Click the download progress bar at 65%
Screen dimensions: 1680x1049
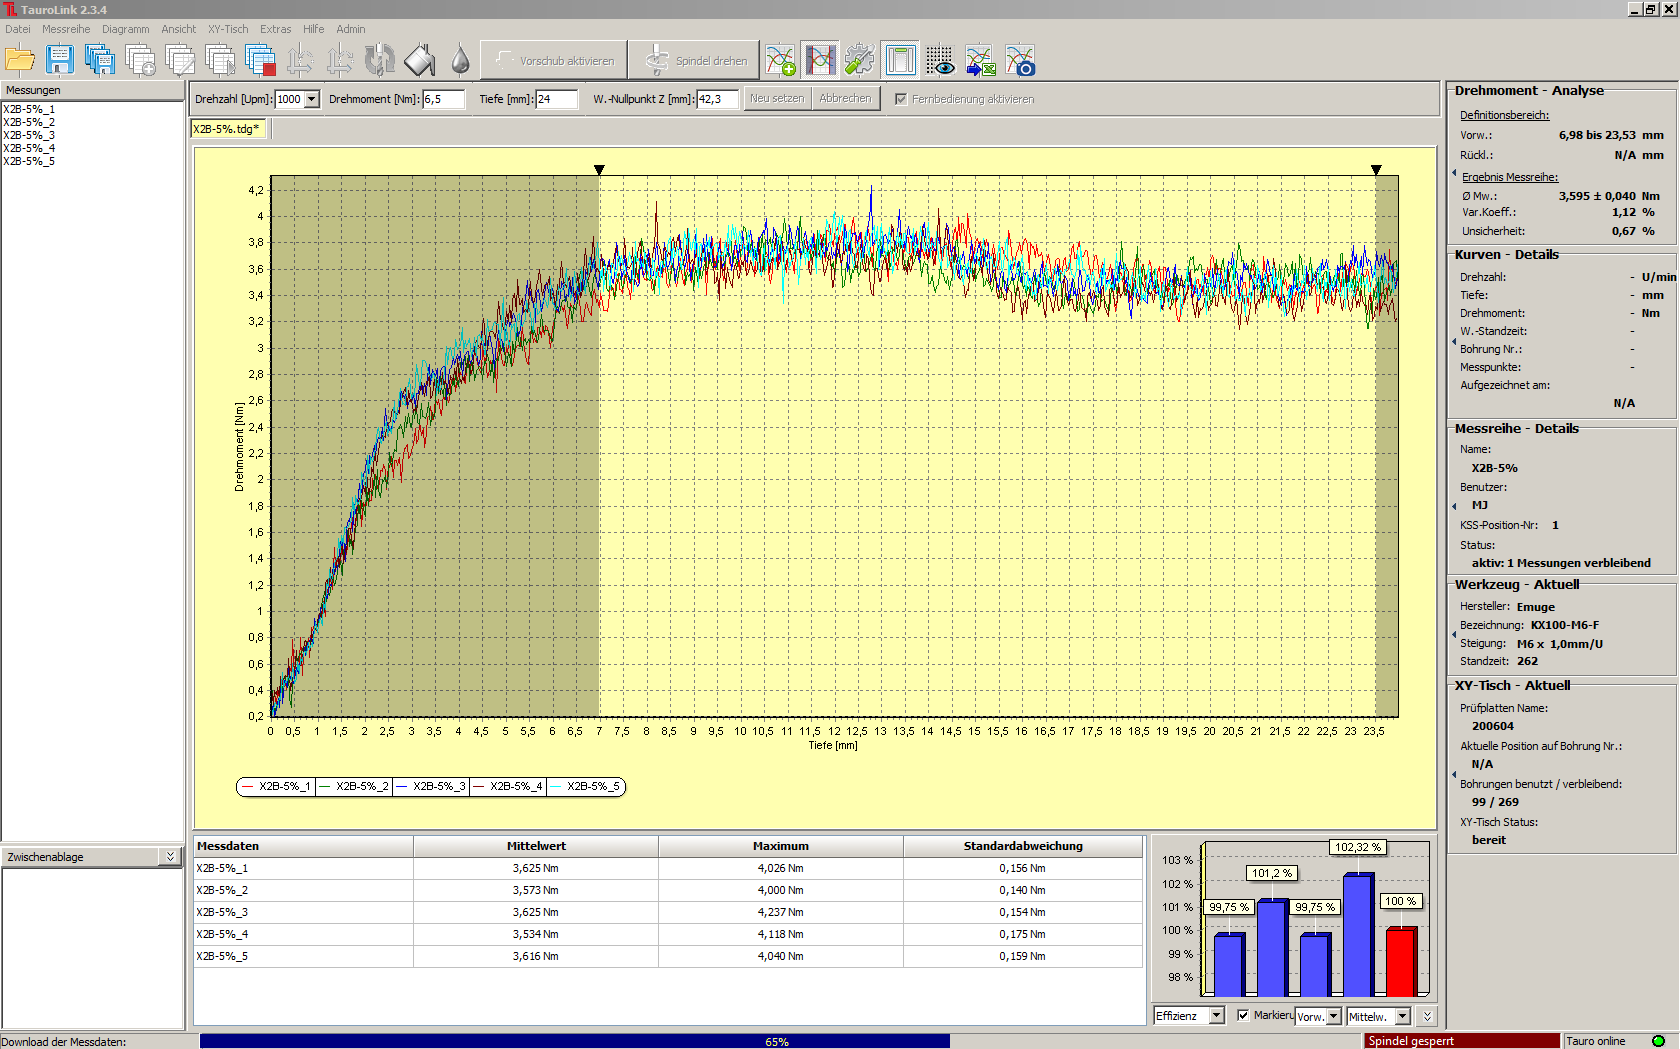(777, 1041)
